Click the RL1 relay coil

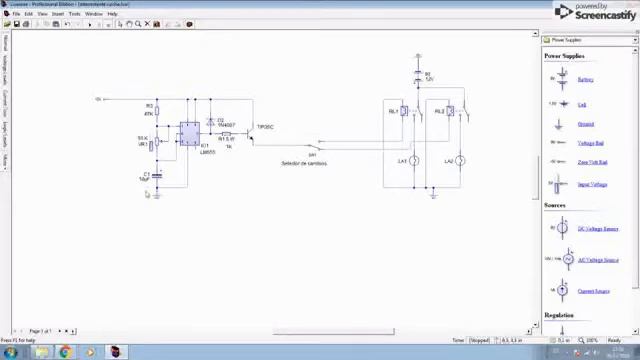(x=404, y=111)
